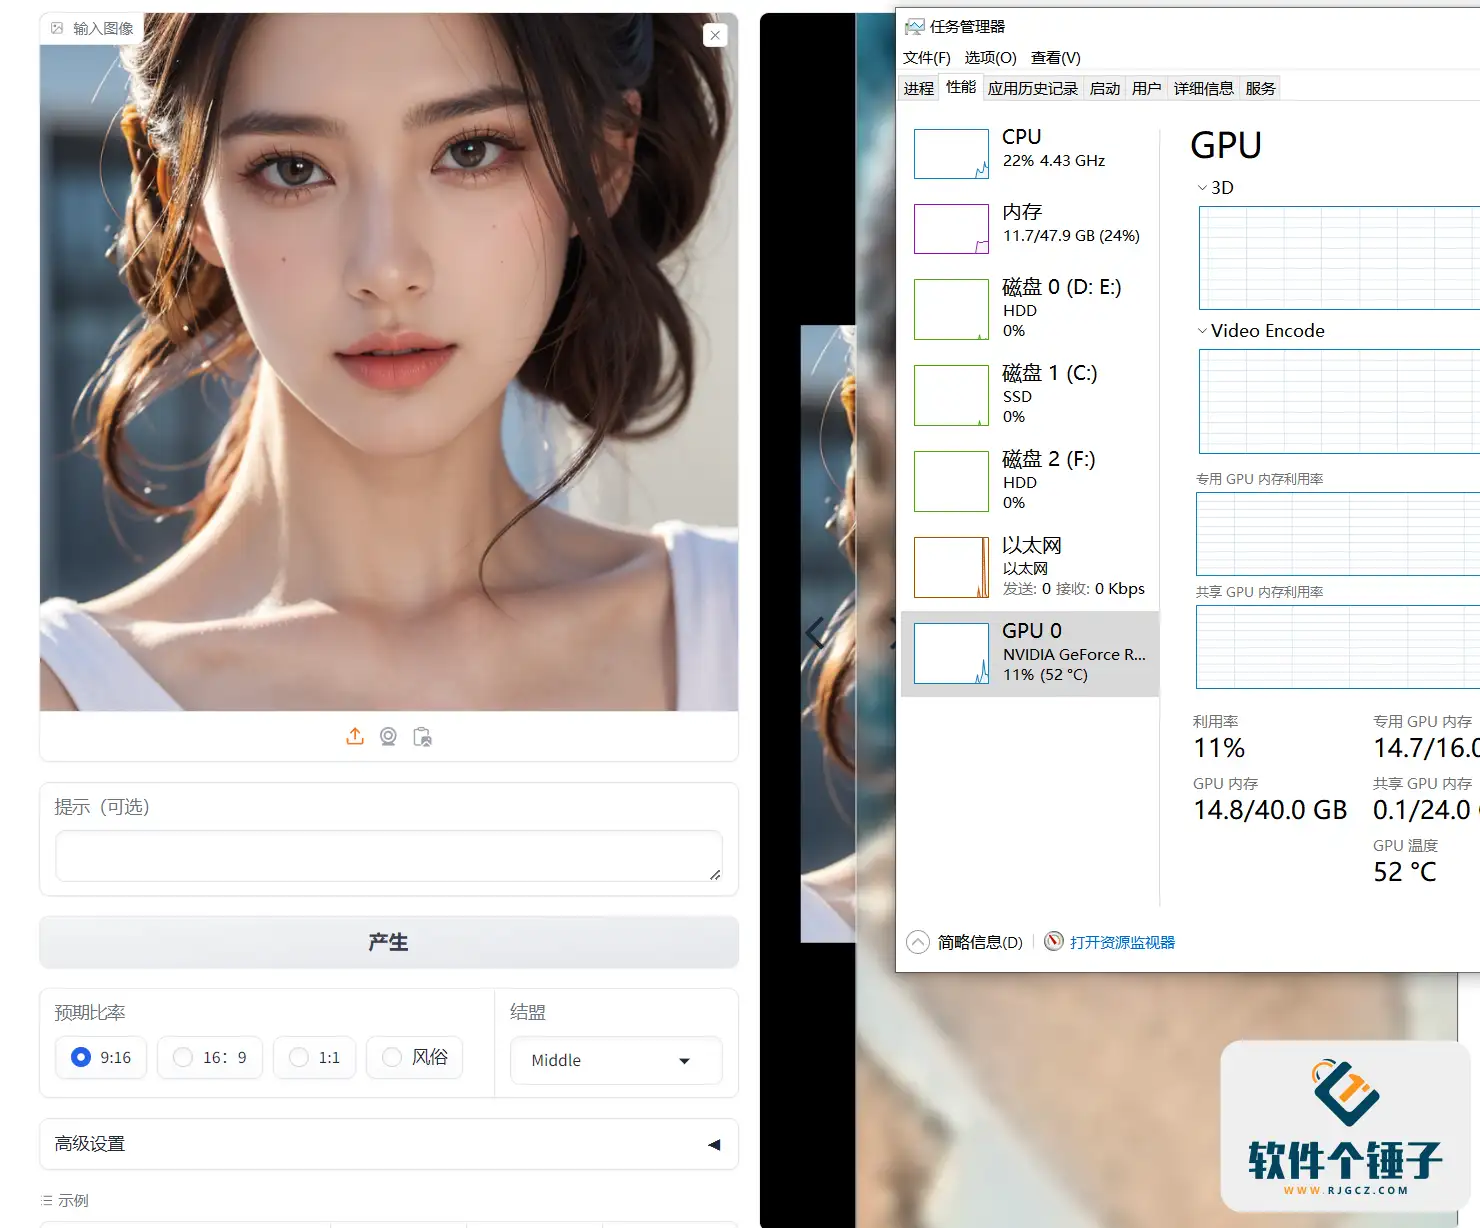Click the GPU 0 mini usage graph
Viewport: 1480px width, 1228px height.
coord(951,653)
